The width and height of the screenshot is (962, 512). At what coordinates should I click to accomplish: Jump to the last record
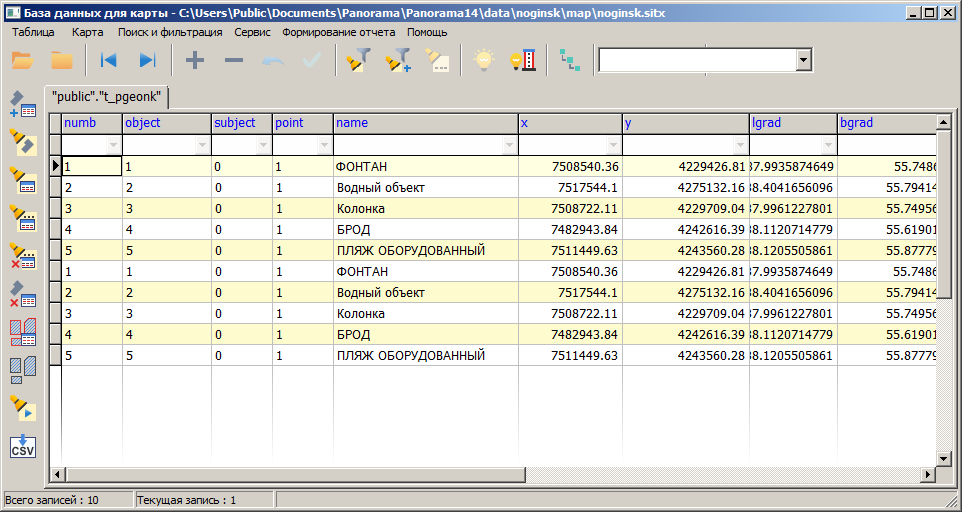147,61
